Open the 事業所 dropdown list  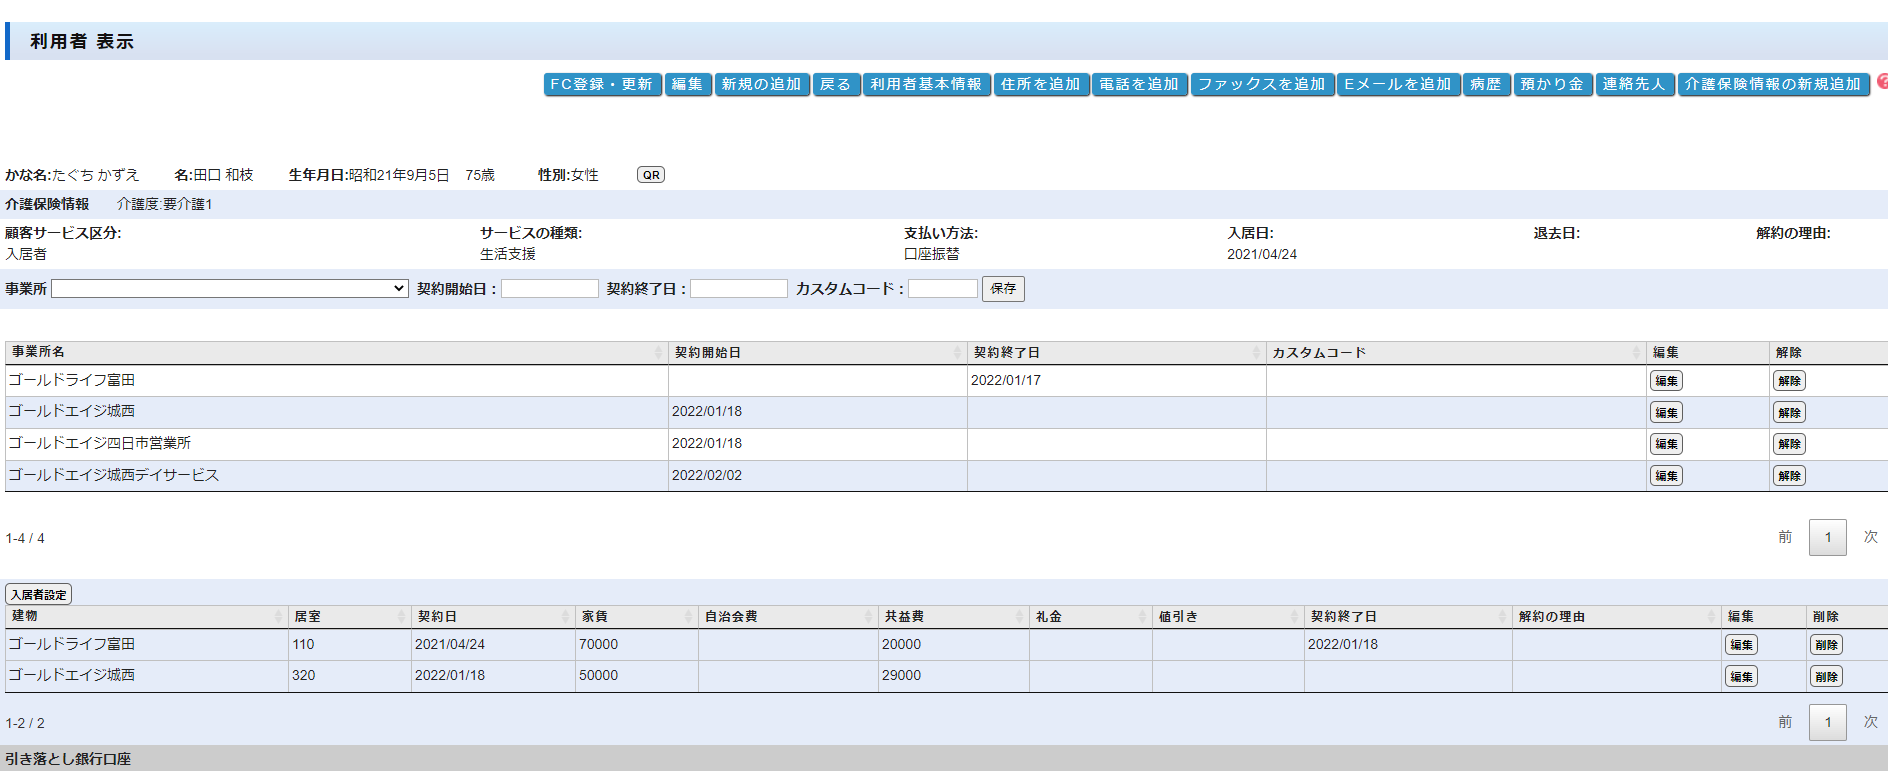(x=229, y=289)
